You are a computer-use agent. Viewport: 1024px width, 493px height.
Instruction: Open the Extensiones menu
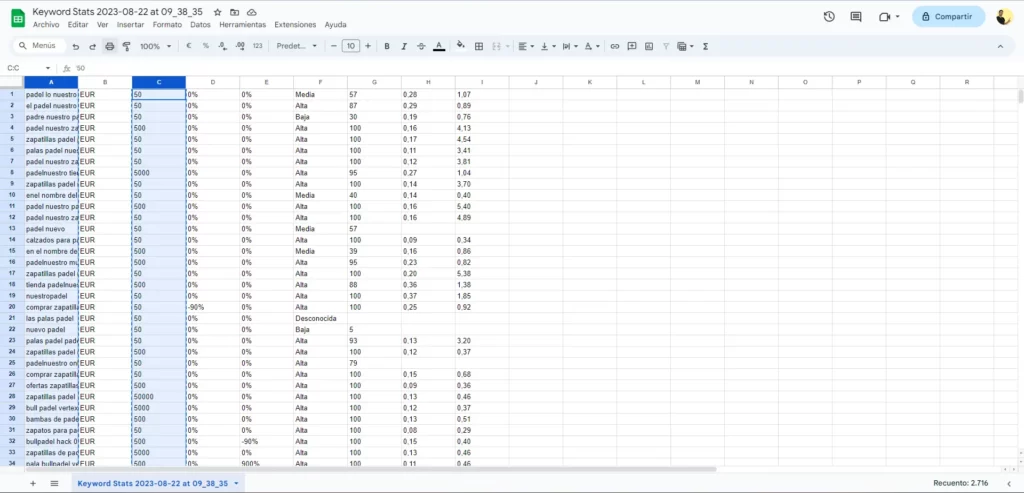[x=295, y=25]
